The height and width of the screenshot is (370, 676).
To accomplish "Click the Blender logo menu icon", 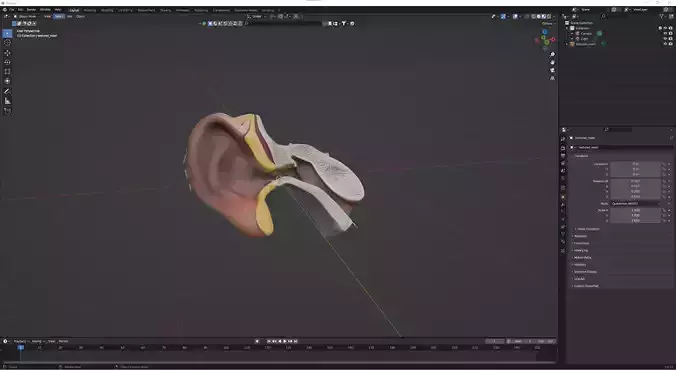I will click(x=5, y=9).
